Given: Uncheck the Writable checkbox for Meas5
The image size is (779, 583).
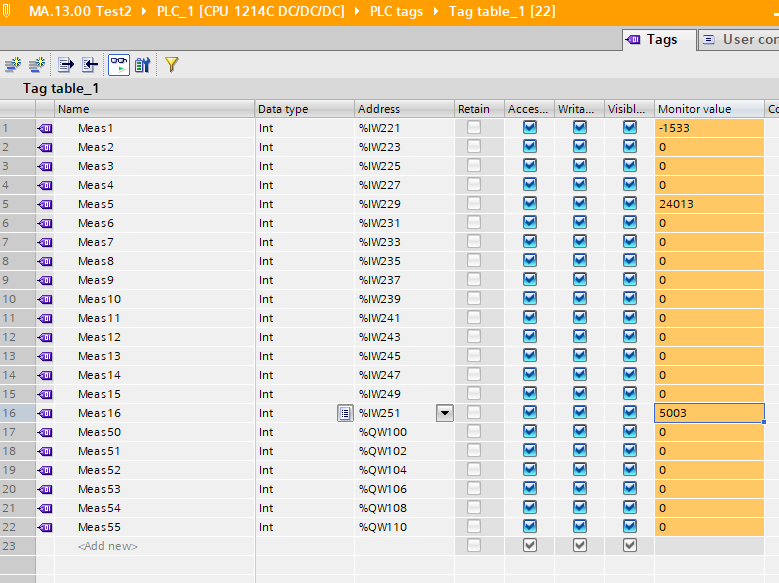Looking at the screenshot, I should [x=580, y=204].
